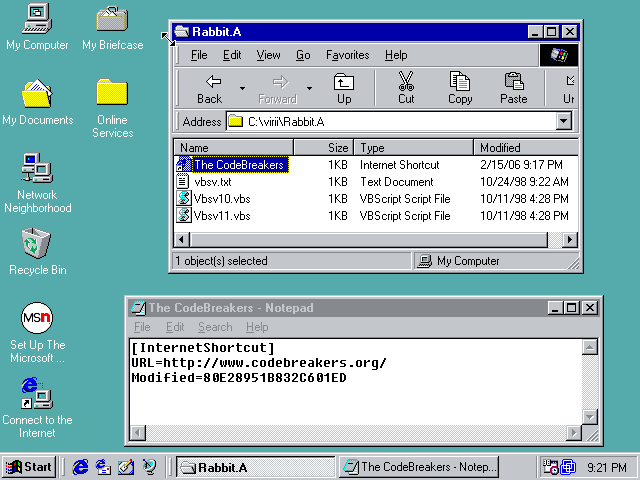640x480 pixels.
Task: Click file list scroll right arrow
Action: click(569, 240)
